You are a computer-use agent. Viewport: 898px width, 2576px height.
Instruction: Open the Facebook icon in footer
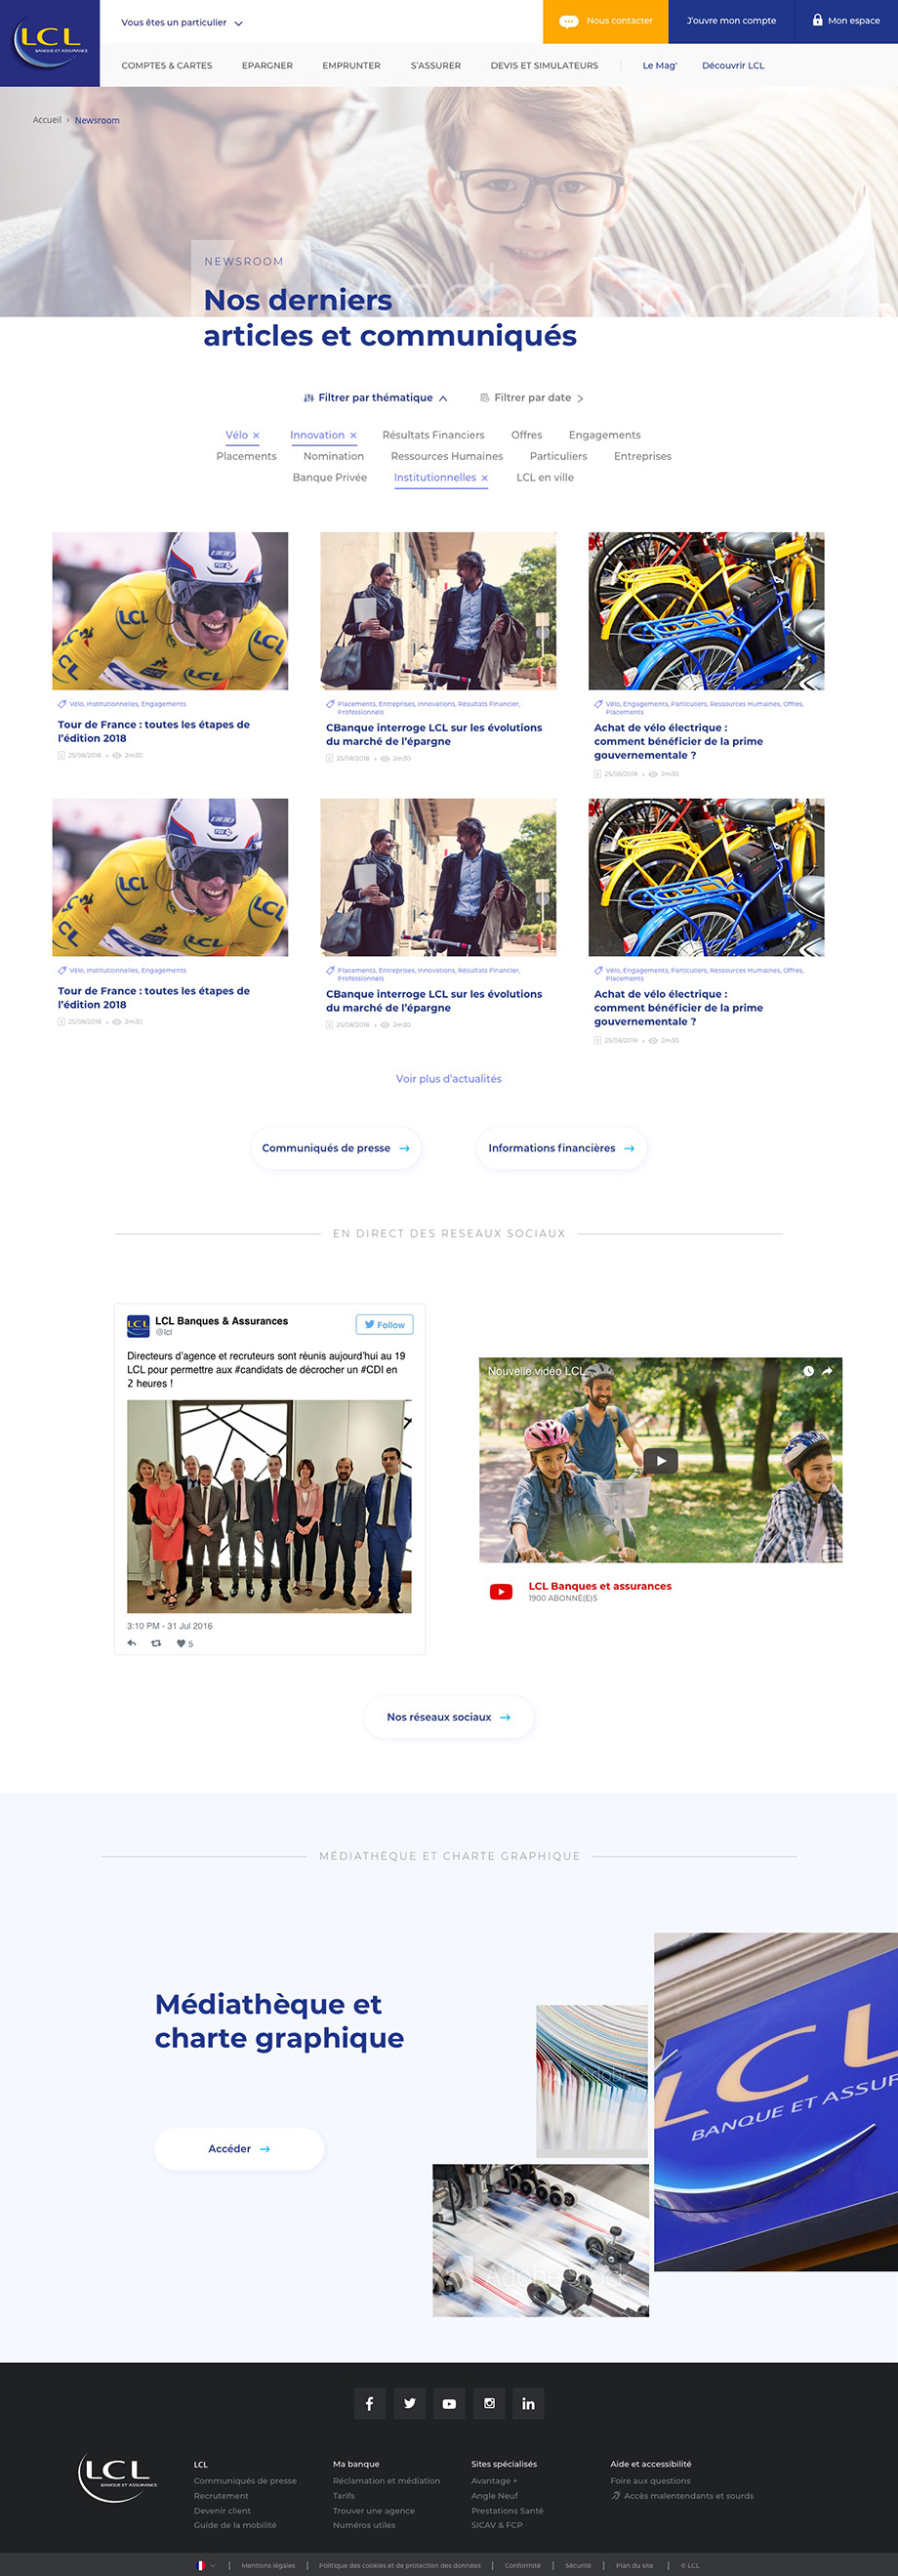pyautogui.click(x=370, y=2403)
